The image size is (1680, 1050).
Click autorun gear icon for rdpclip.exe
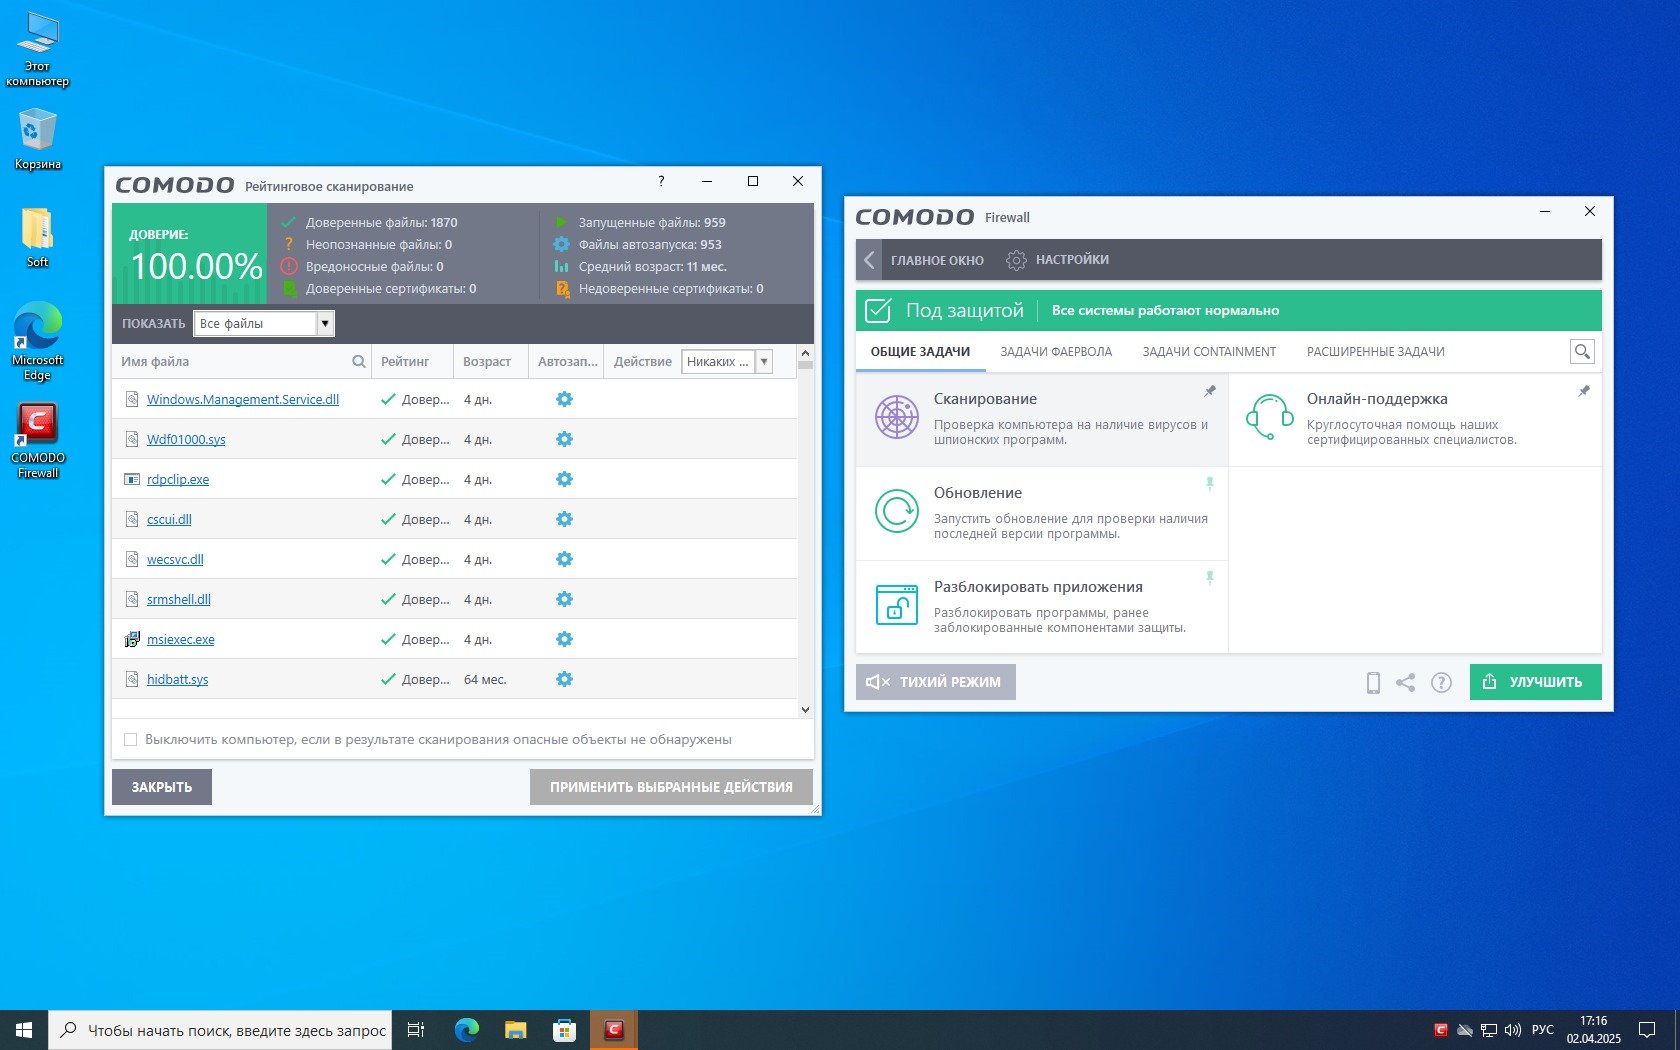click(564, 479)
